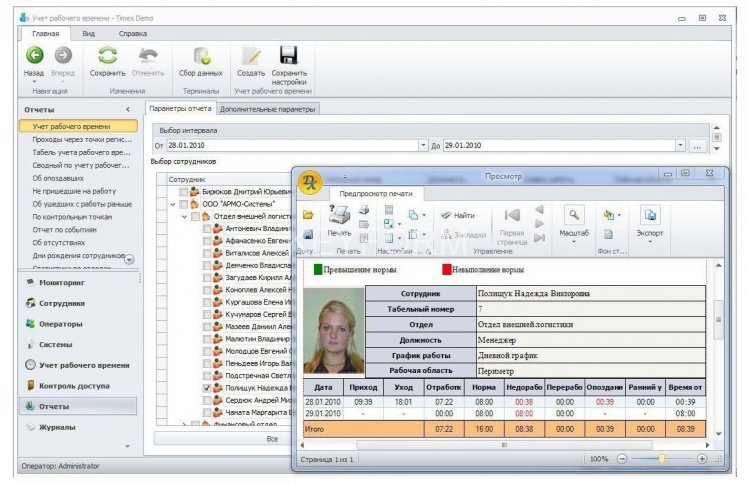
Task: Click the Экспорт icon in preview ribbon
Action: 650,215
